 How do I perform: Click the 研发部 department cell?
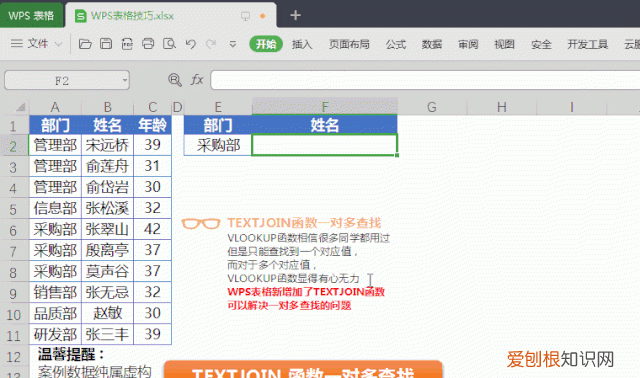[55, 334]
